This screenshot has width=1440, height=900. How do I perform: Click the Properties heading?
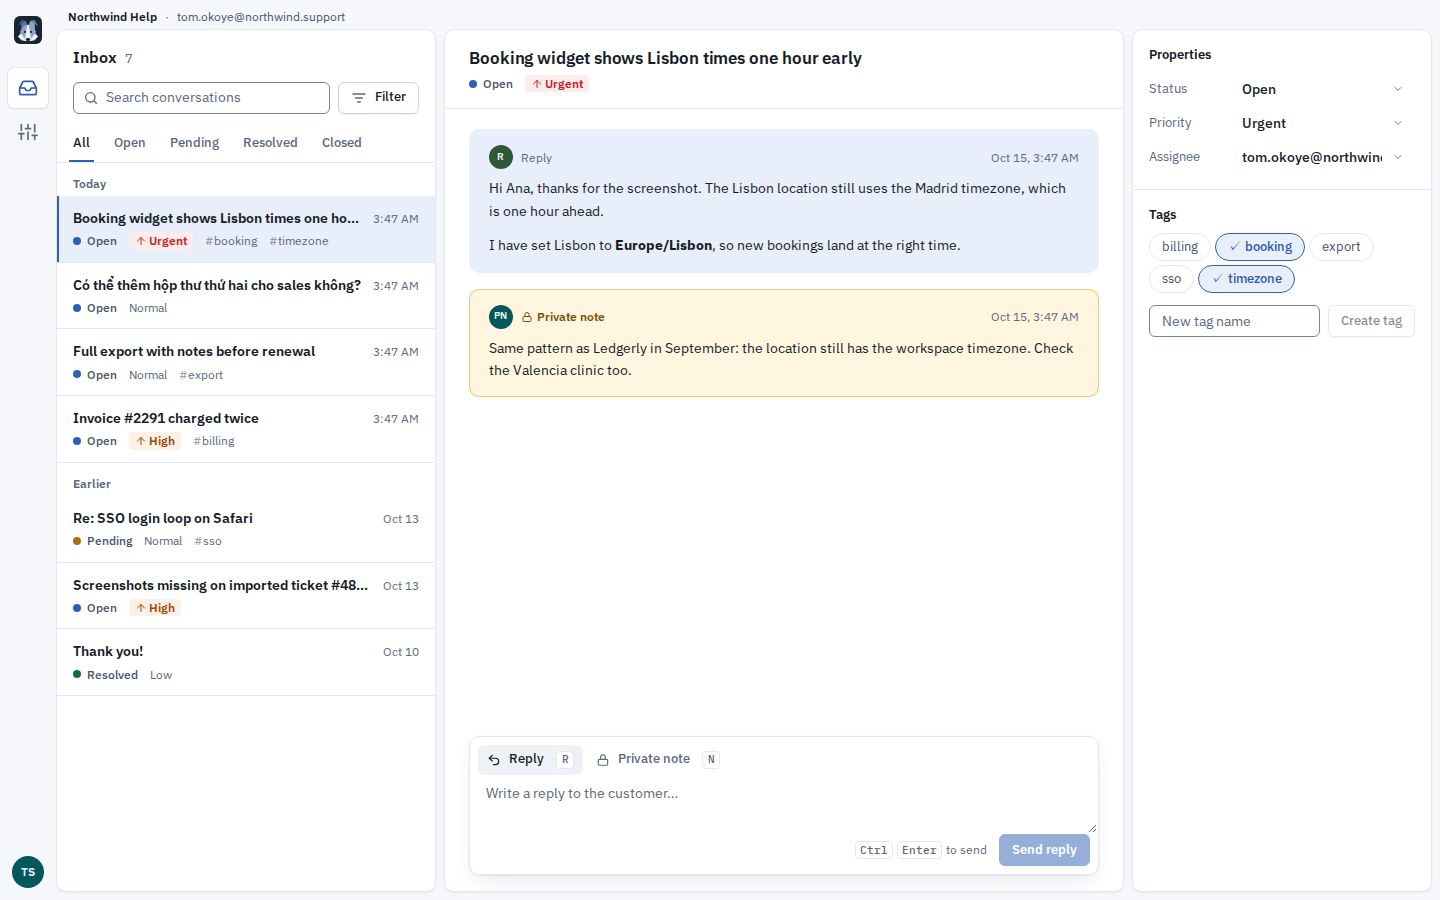pos(1180,55)
